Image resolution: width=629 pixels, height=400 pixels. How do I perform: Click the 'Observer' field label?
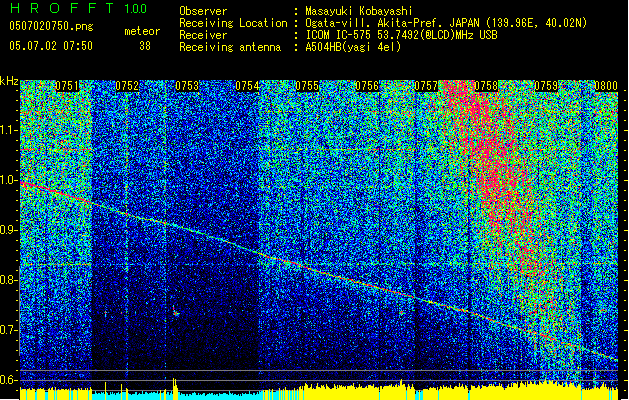[x=203, y=11]
